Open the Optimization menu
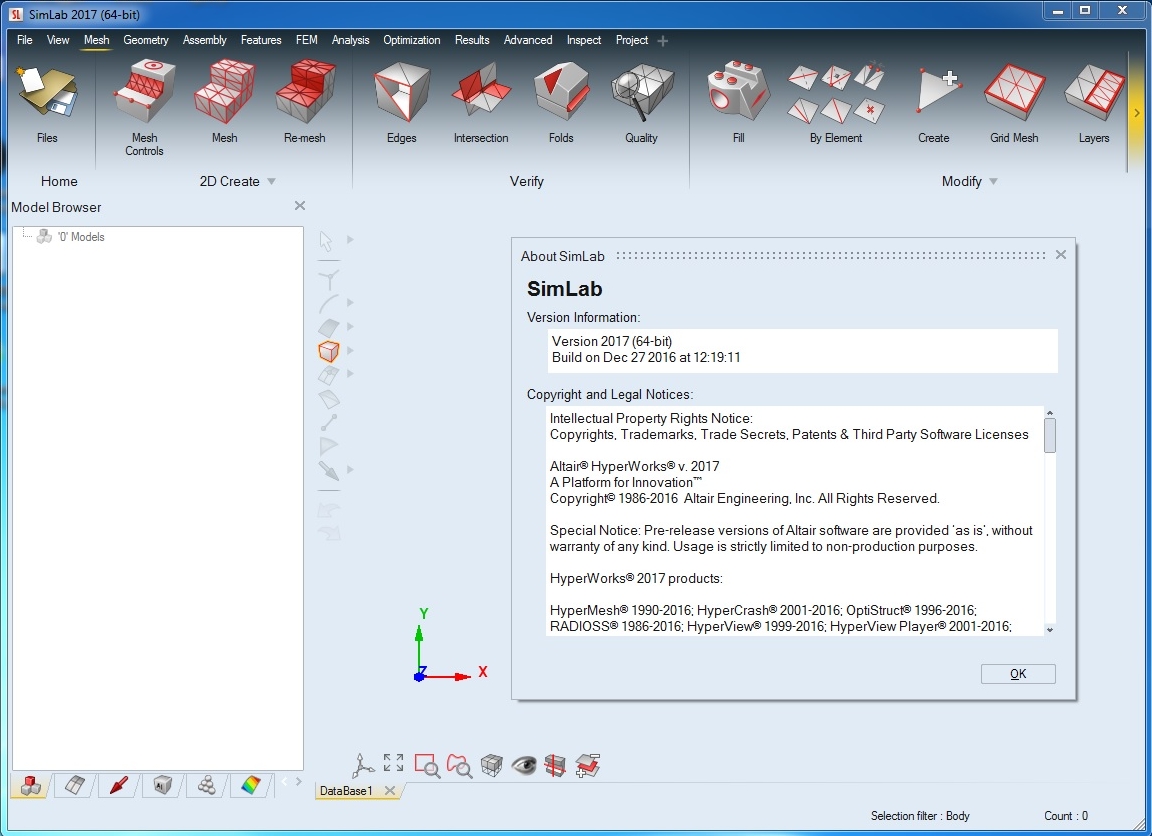This screenshot has height=836, width=1152. click(411, 40)
